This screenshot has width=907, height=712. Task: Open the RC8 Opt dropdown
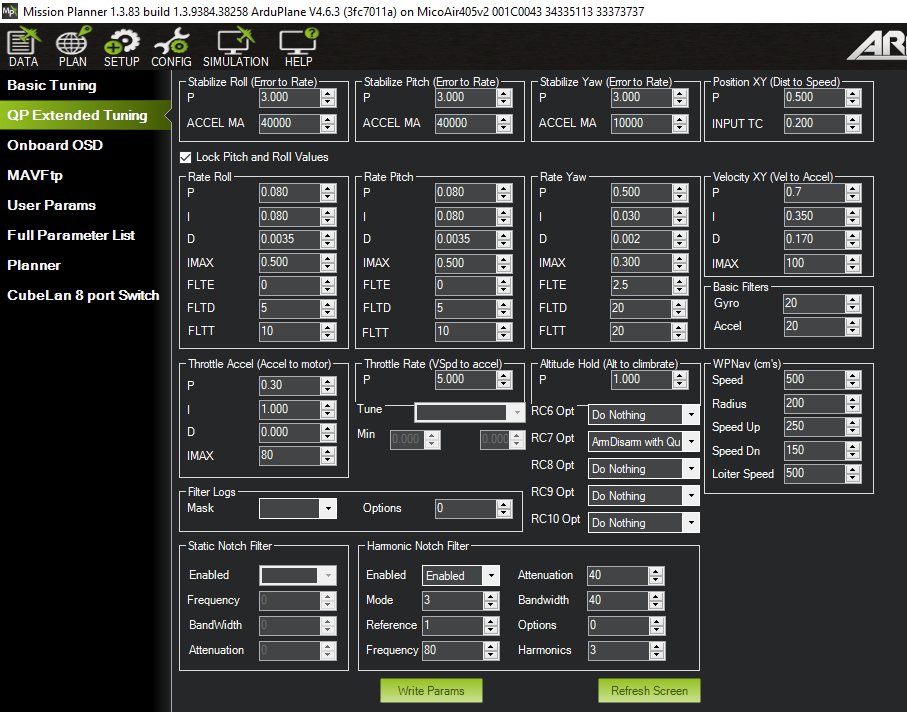643,468
